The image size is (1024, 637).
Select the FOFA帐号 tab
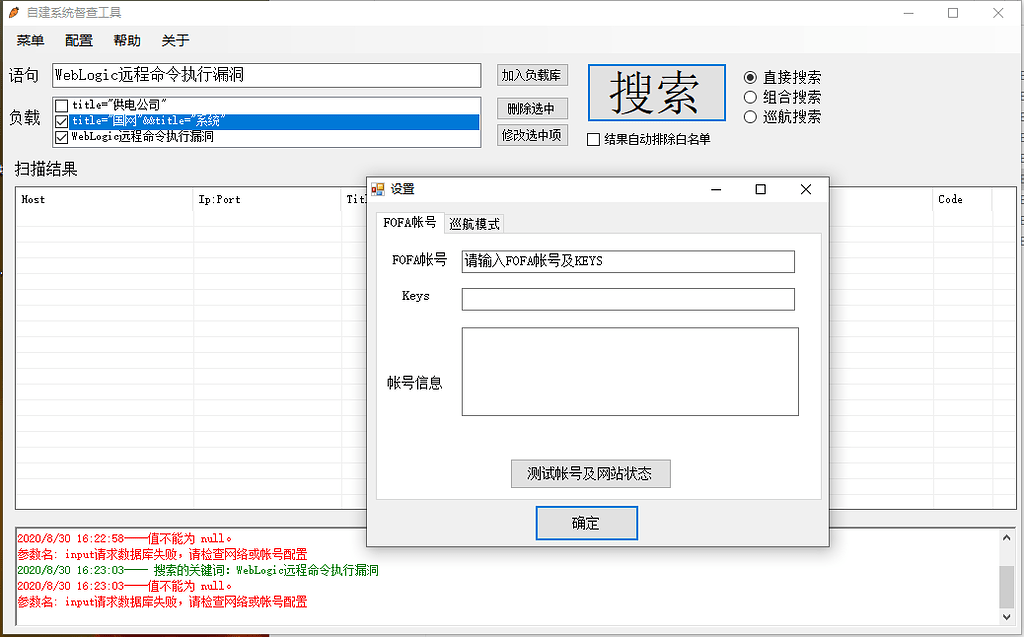coord(408,223)
